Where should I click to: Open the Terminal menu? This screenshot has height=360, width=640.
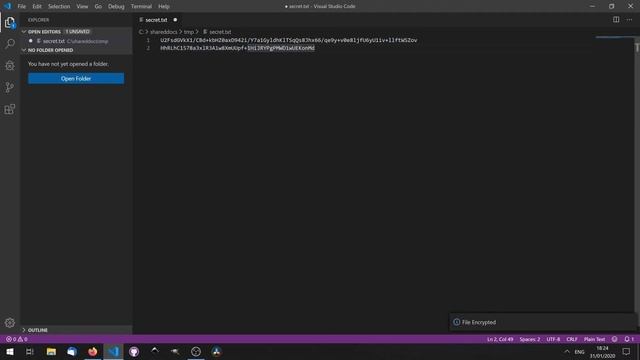pyautogui.click(x=141, y=6)
